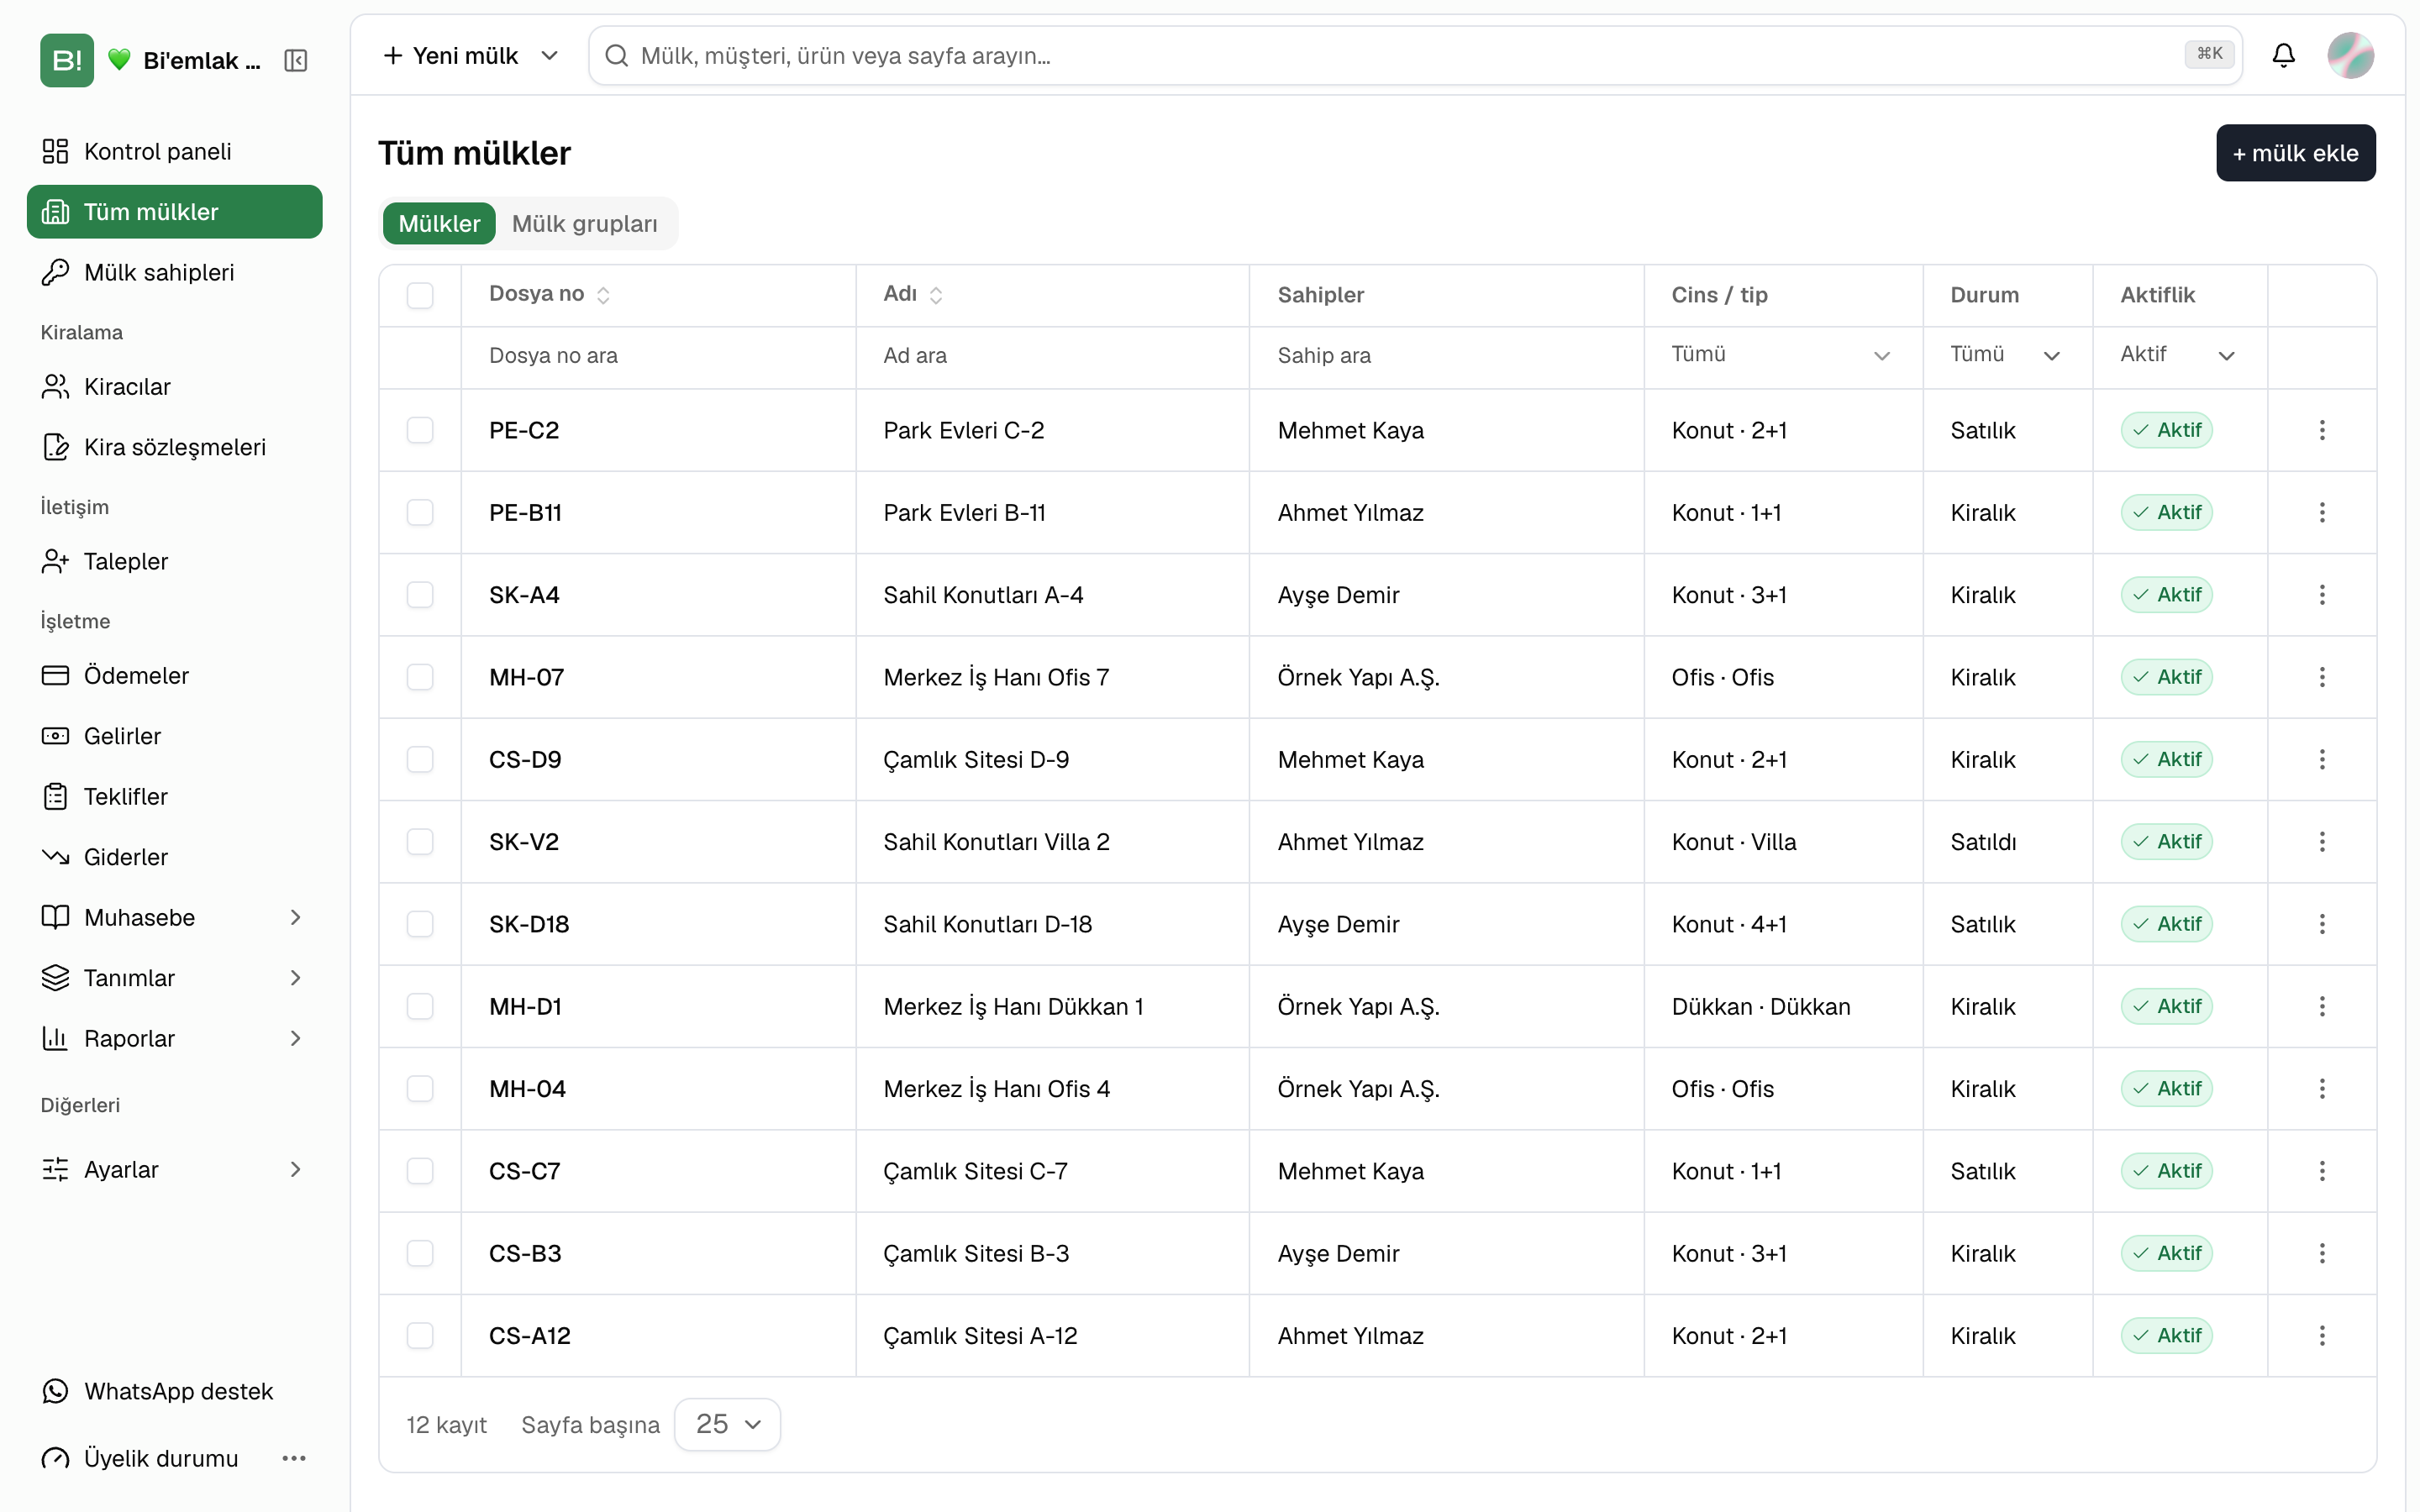Go to Kontrol paneli
This screenshot has width=2420, height=1512.
[174, 151]
